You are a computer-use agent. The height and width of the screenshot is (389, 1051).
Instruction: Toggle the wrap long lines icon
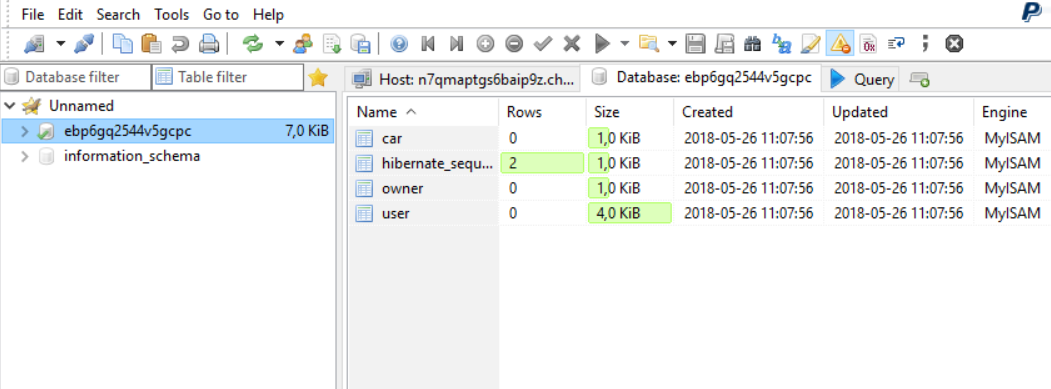pos(896,44)
